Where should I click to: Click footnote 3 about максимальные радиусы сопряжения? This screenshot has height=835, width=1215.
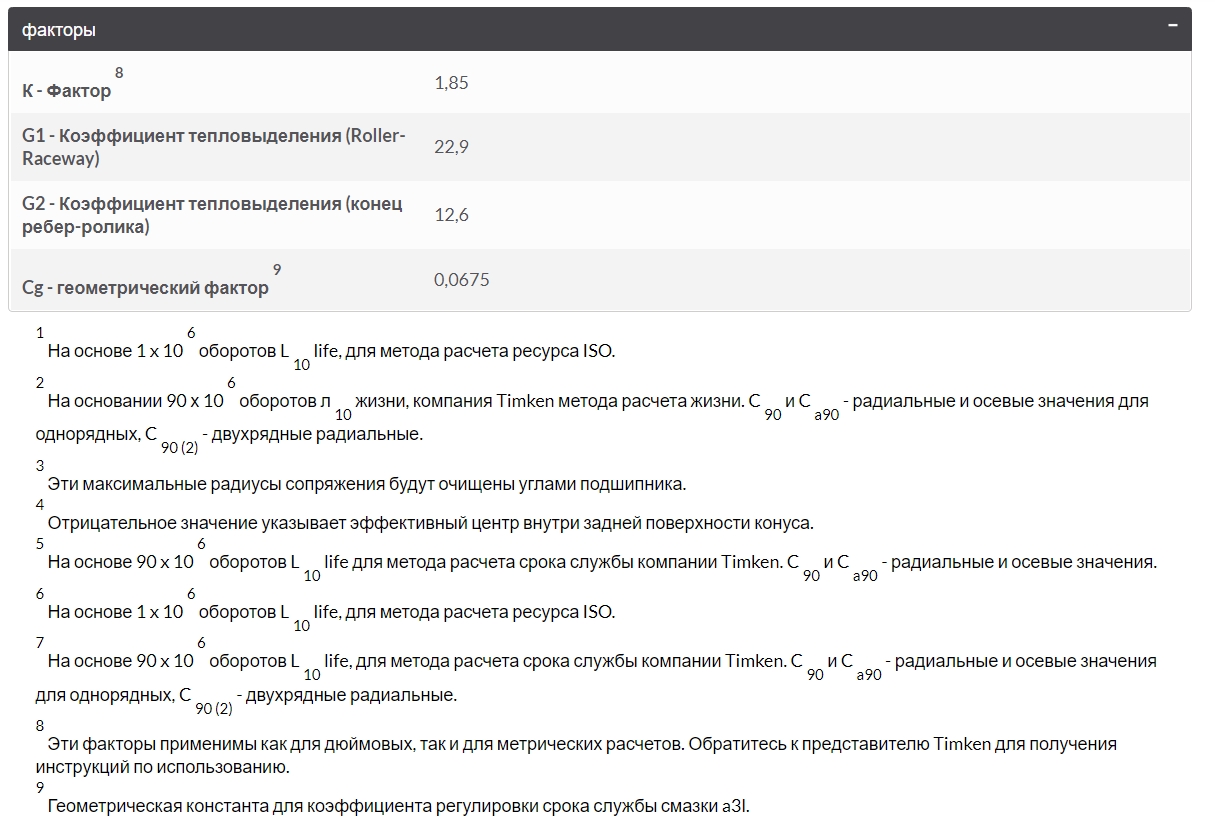point(366,485)
